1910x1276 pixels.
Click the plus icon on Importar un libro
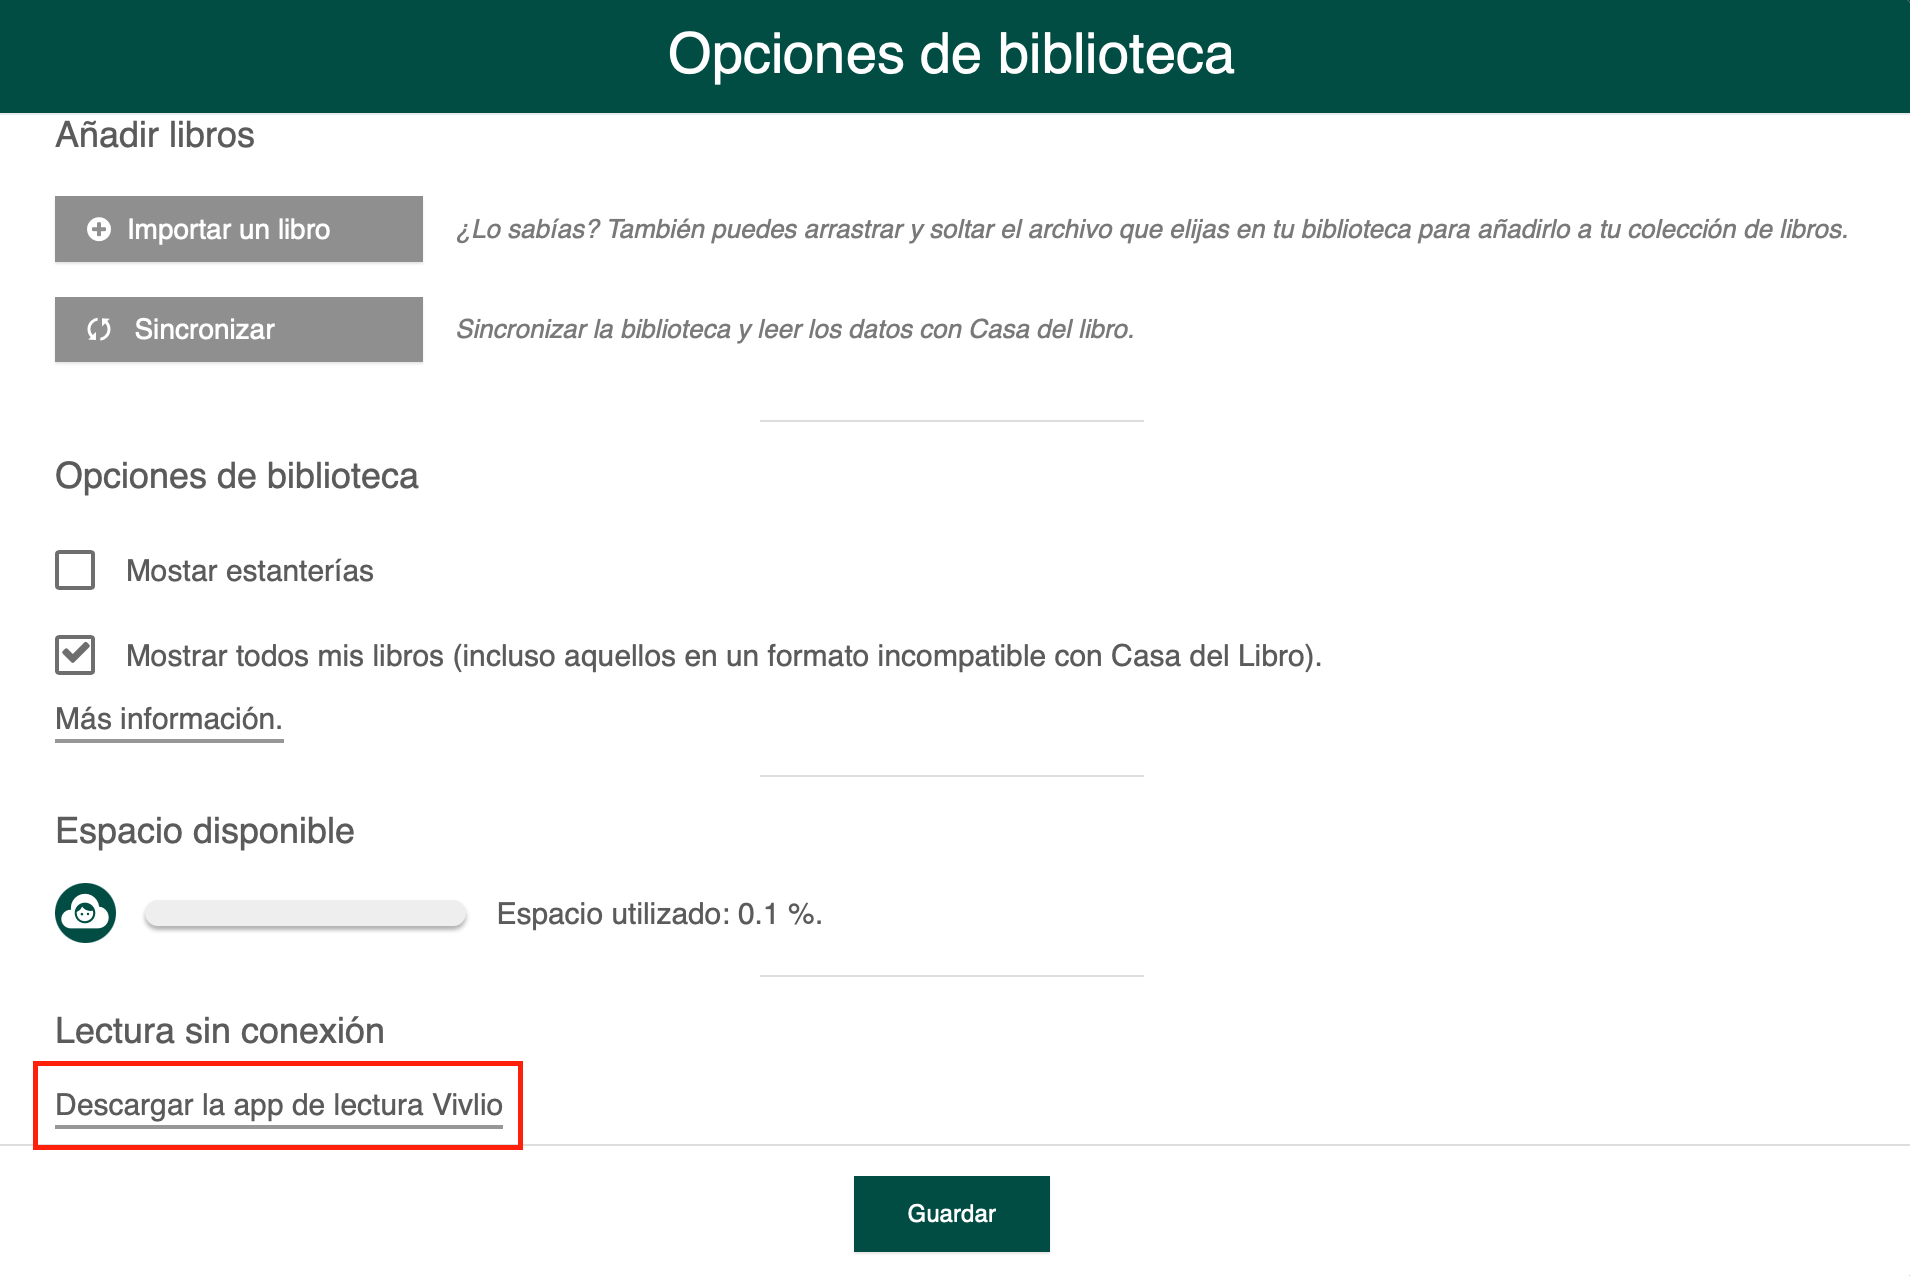click(99, 229)
